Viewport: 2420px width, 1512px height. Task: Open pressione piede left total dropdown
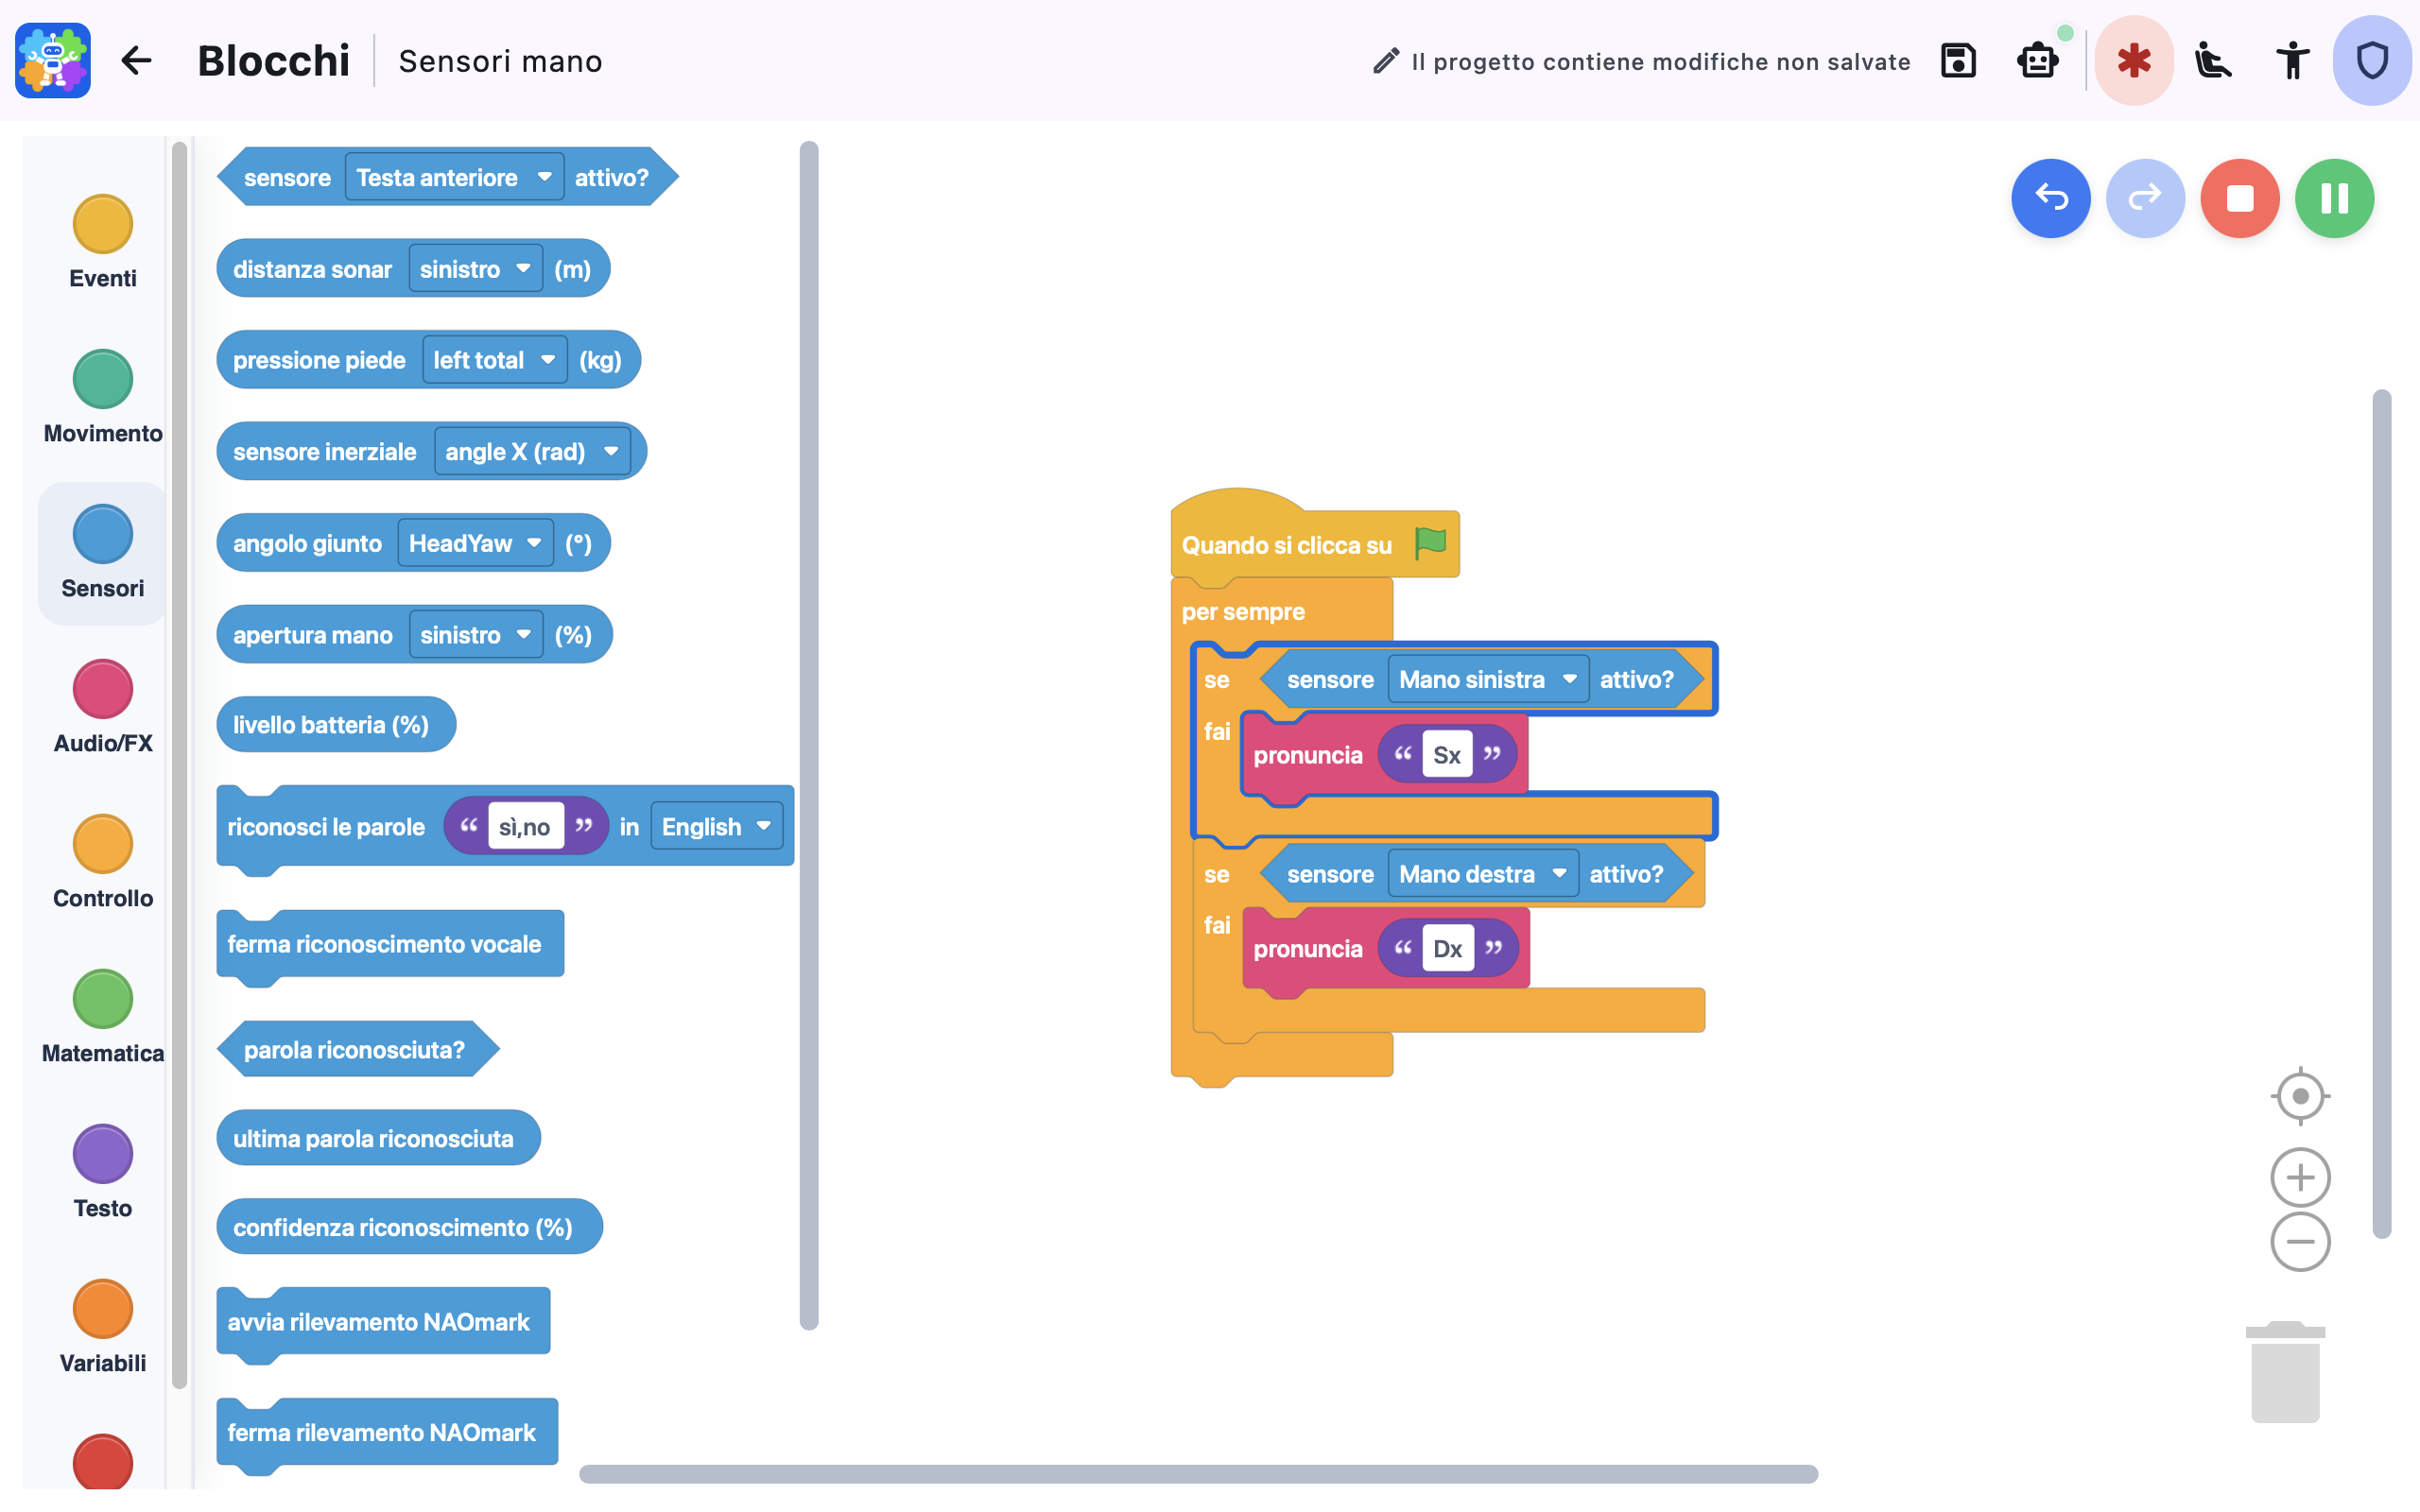pos(494,360)
